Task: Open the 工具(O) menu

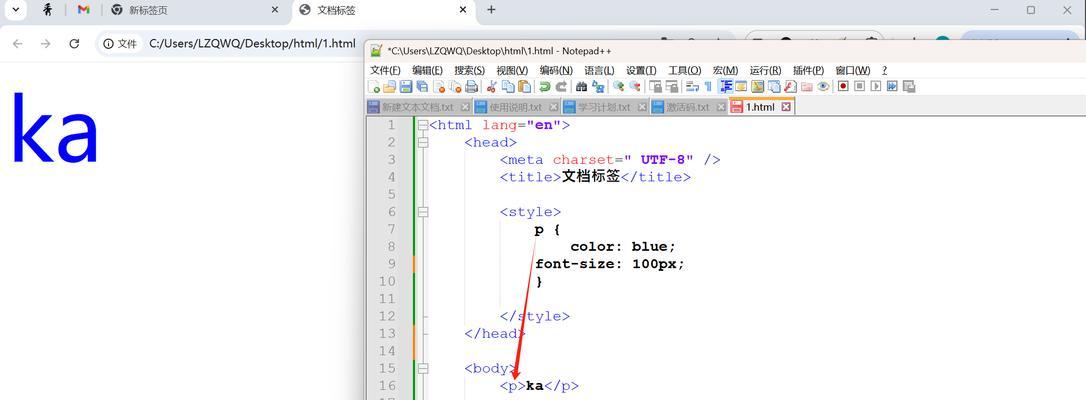Action: [684, 71]
